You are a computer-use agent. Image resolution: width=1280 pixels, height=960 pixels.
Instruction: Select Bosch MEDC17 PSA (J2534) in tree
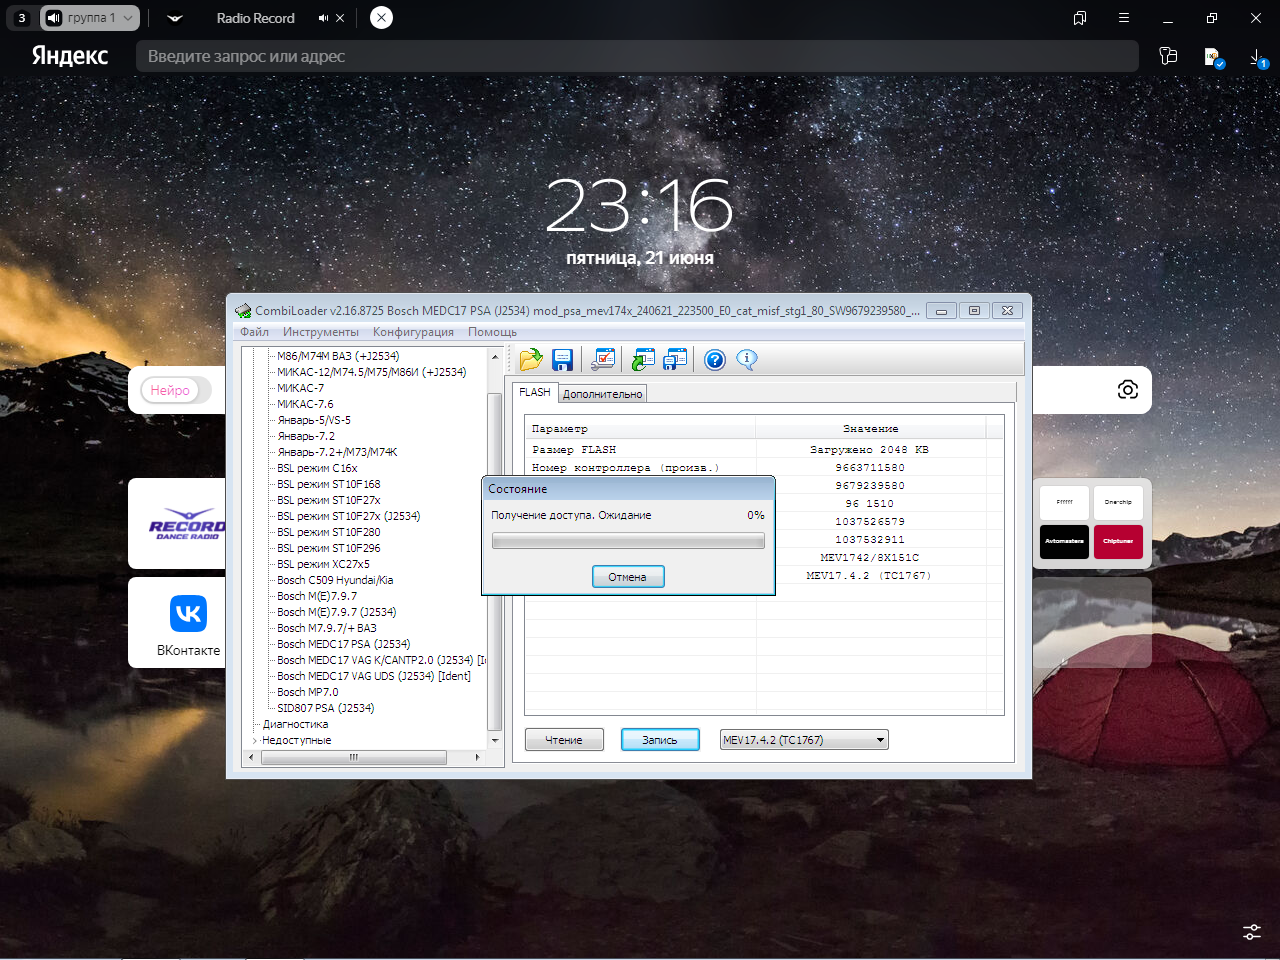point(343,644)
